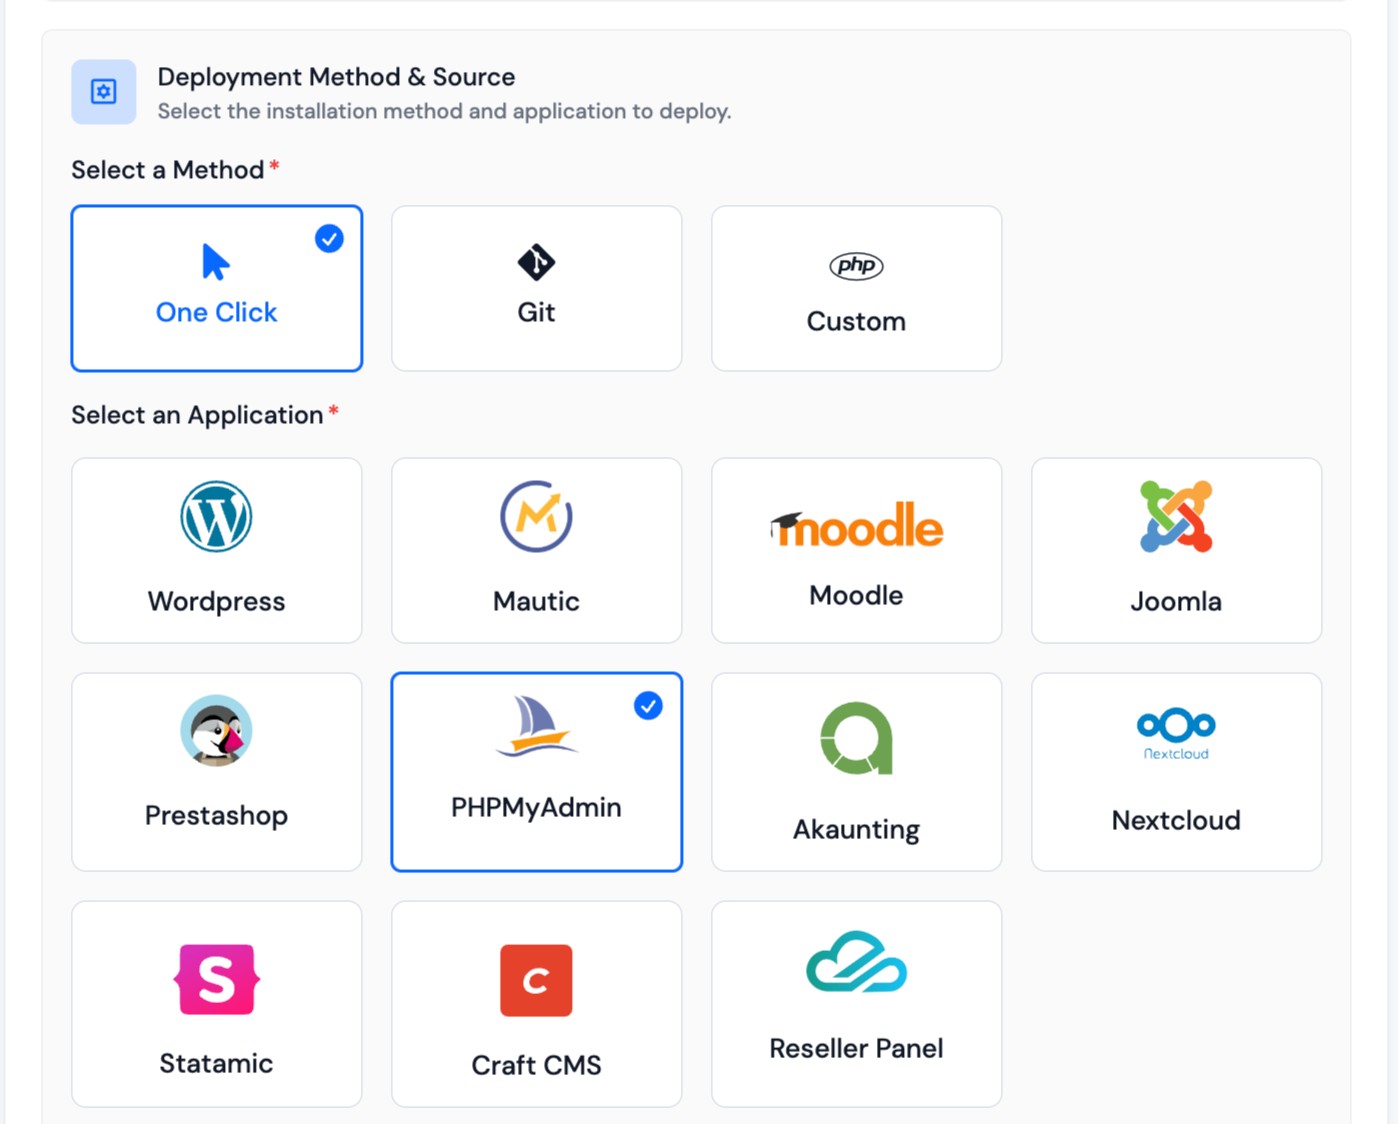Click the Deployment Method & Source header icon
This screenshot has width=1398, height=1124.
click(103, 91)
